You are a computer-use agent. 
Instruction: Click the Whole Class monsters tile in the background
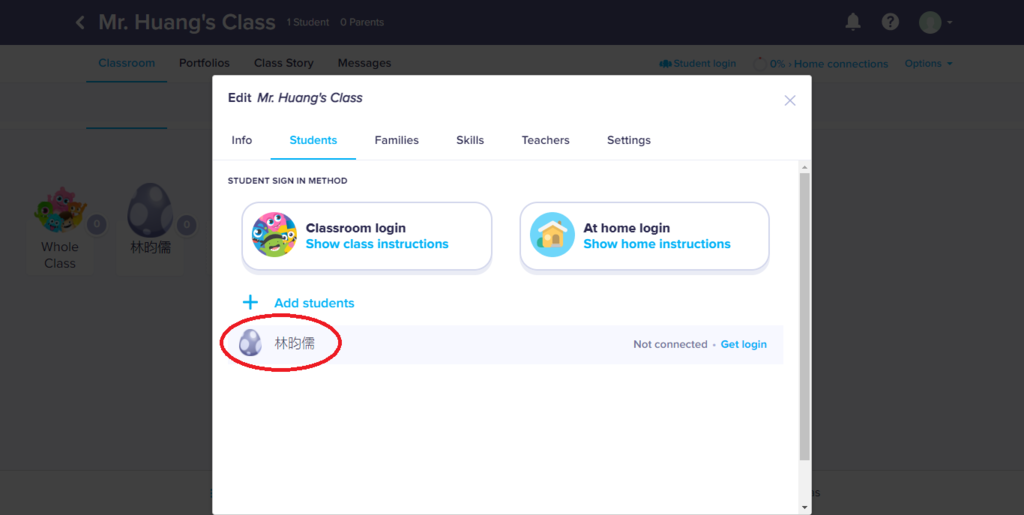[60, 229]
